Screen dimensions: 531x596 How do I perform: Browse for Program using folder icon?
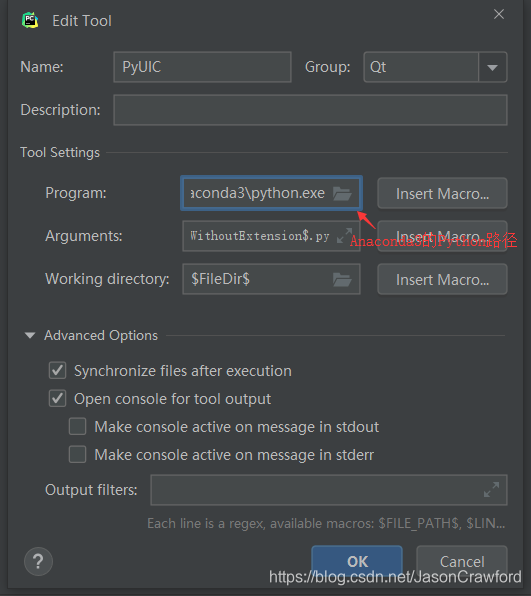342,193
